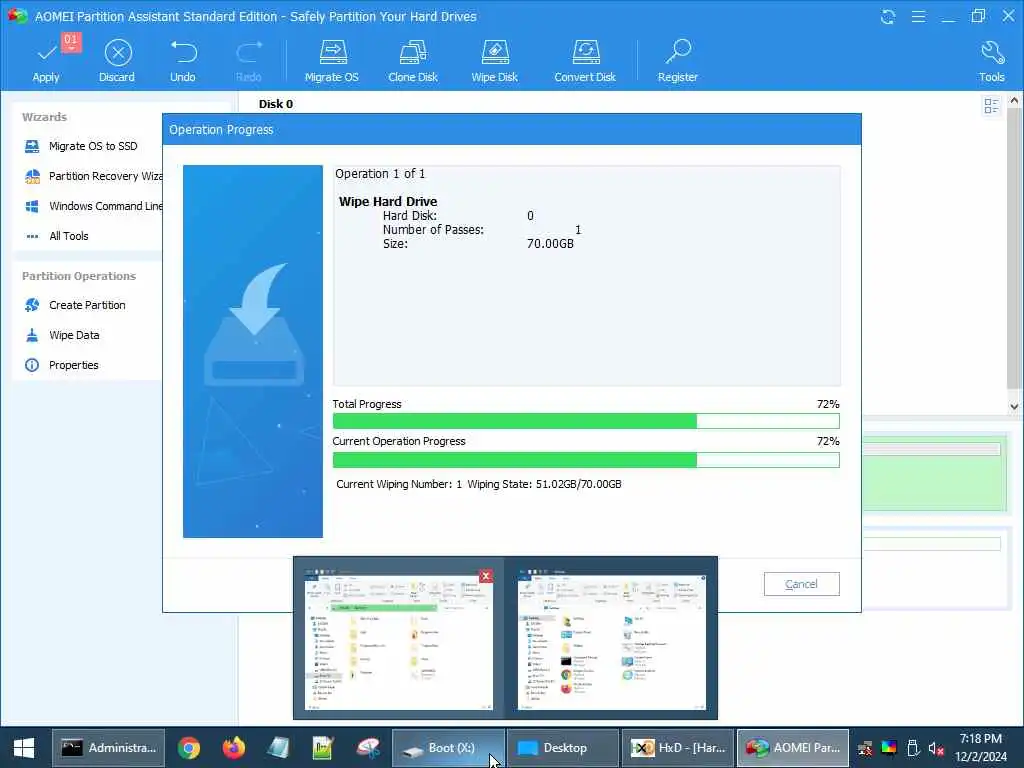The width and height of the screenshot is (1024, 768).
Task: Click the Wipe Hard Drive operation title
Action: 388,202
